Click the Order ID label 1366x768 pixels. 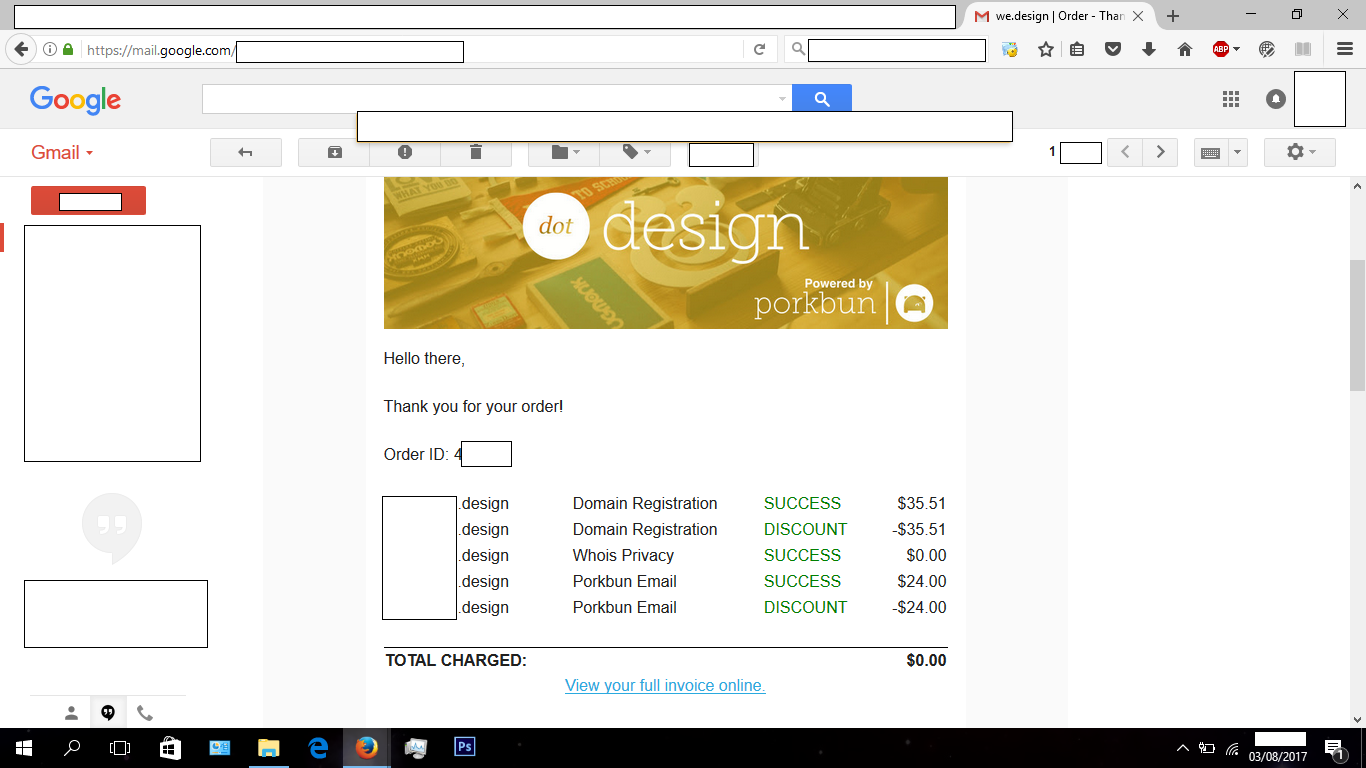click(417, 454)
